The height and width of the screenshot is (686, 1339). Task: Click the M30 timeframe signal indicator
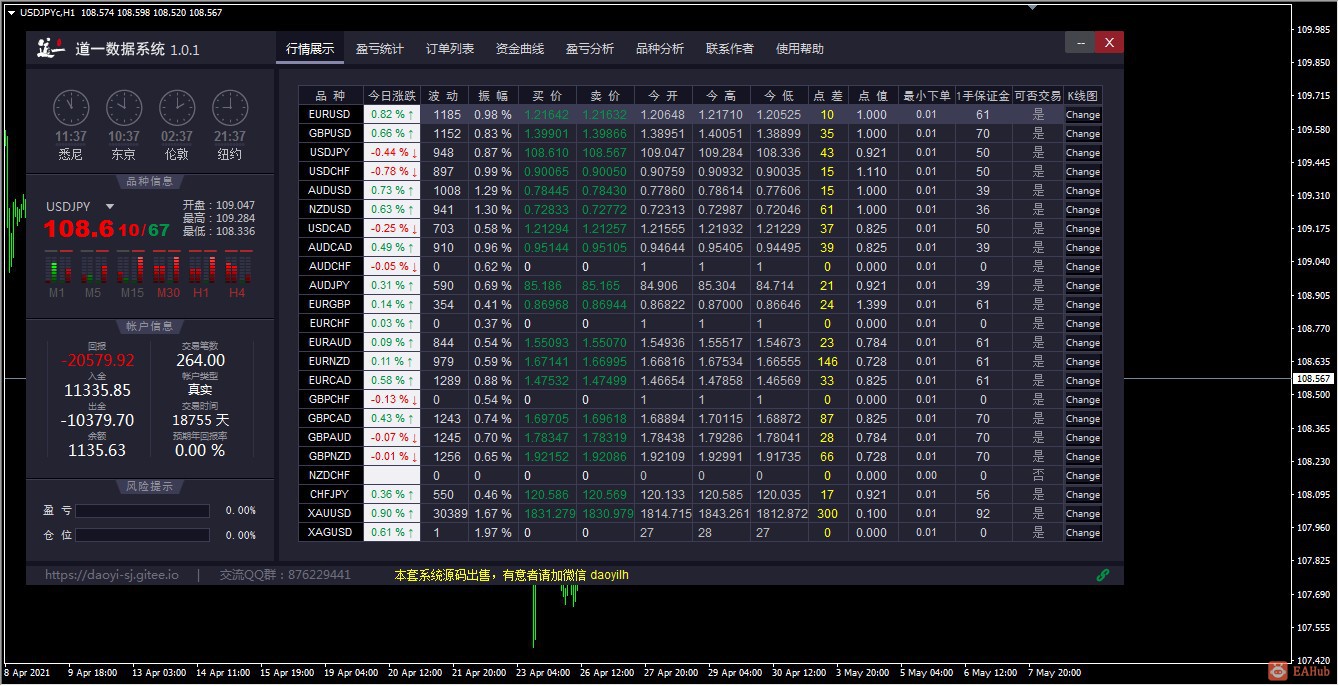tap(167, 268)
